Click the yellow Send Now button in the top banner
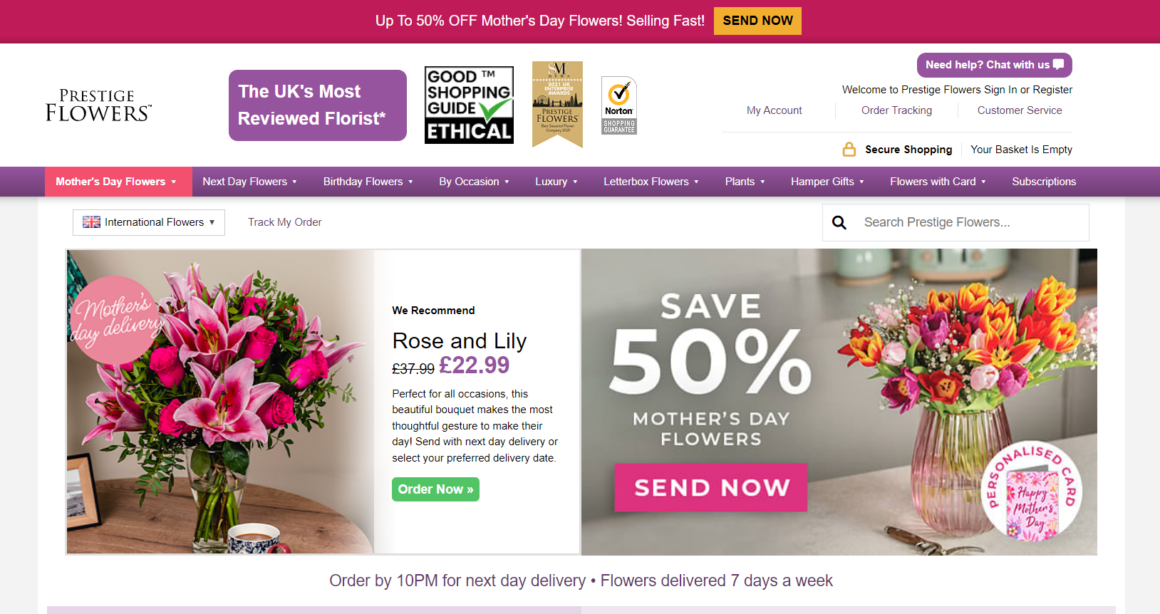1160x614 pixels. [x=758, y=21]
